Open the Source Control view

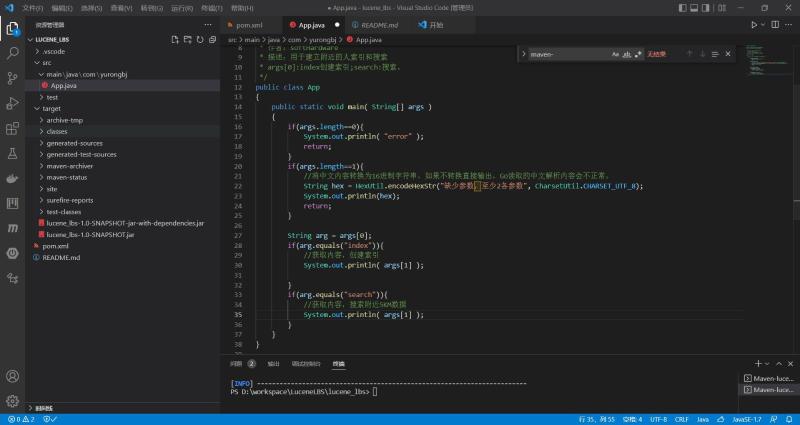tap(12, 78)
